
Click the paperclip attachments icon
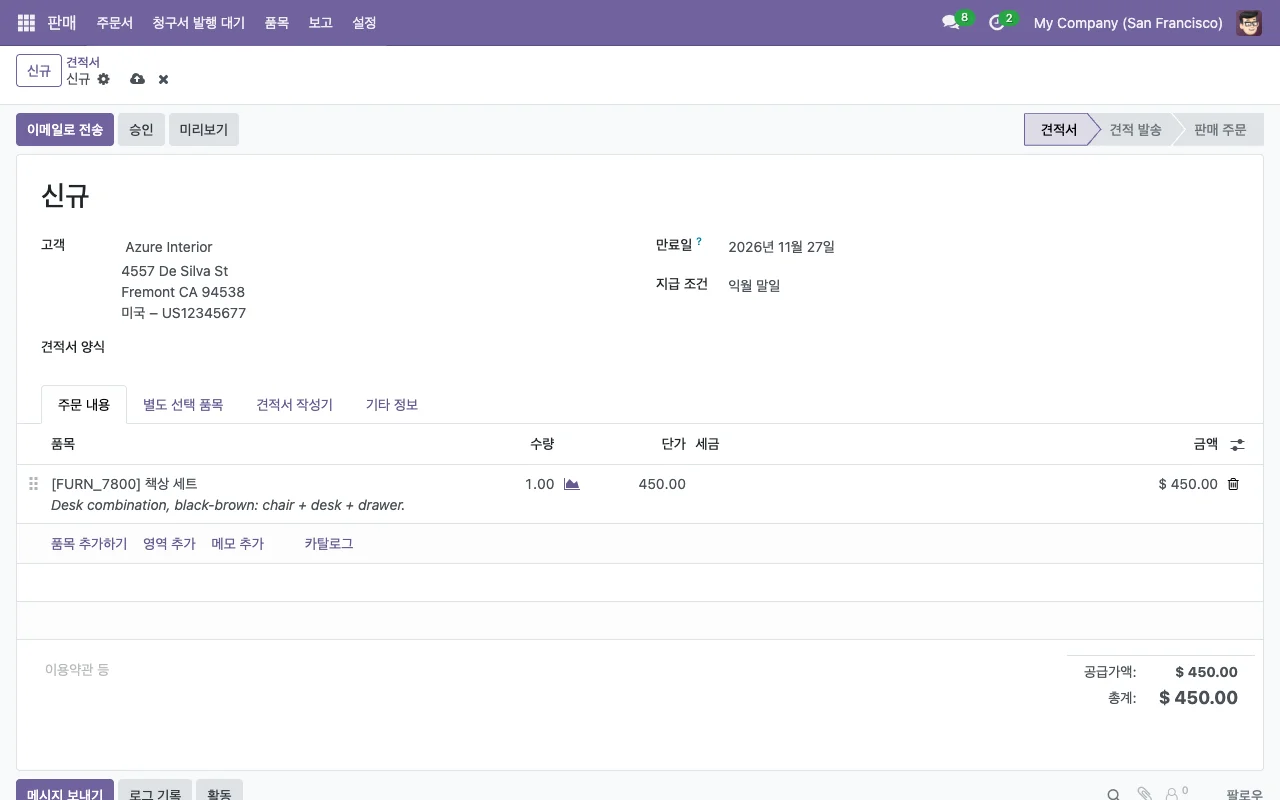click(1145, 794)
